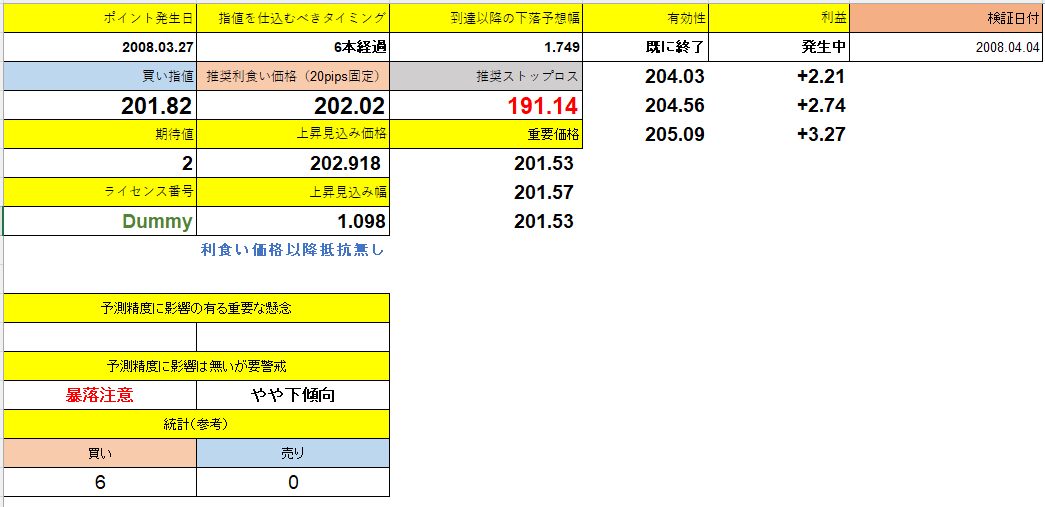Click the red stop-loss value 191.14
The height and width of the screenshot is (507, 1045).
pyautogui.click(x=486, y=105)
